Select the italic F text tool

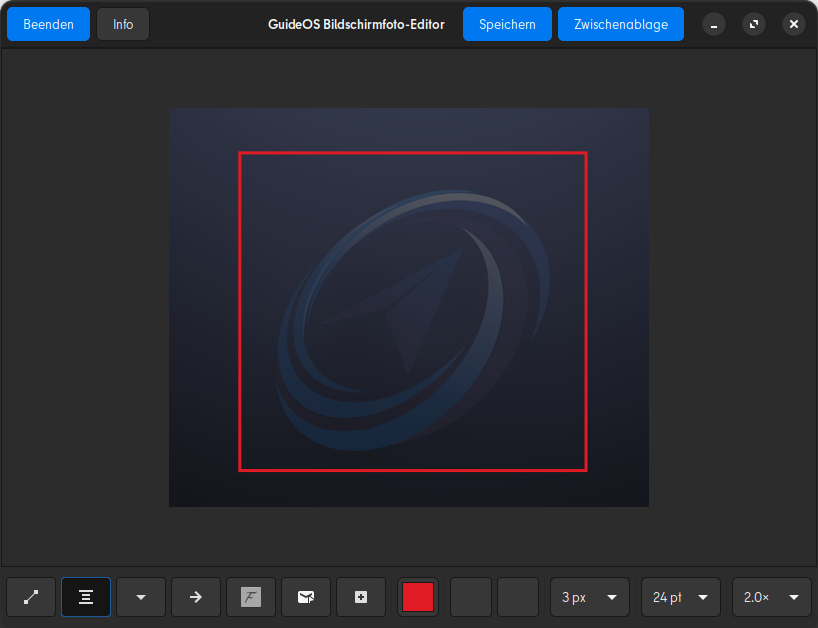tap(251, 597)
